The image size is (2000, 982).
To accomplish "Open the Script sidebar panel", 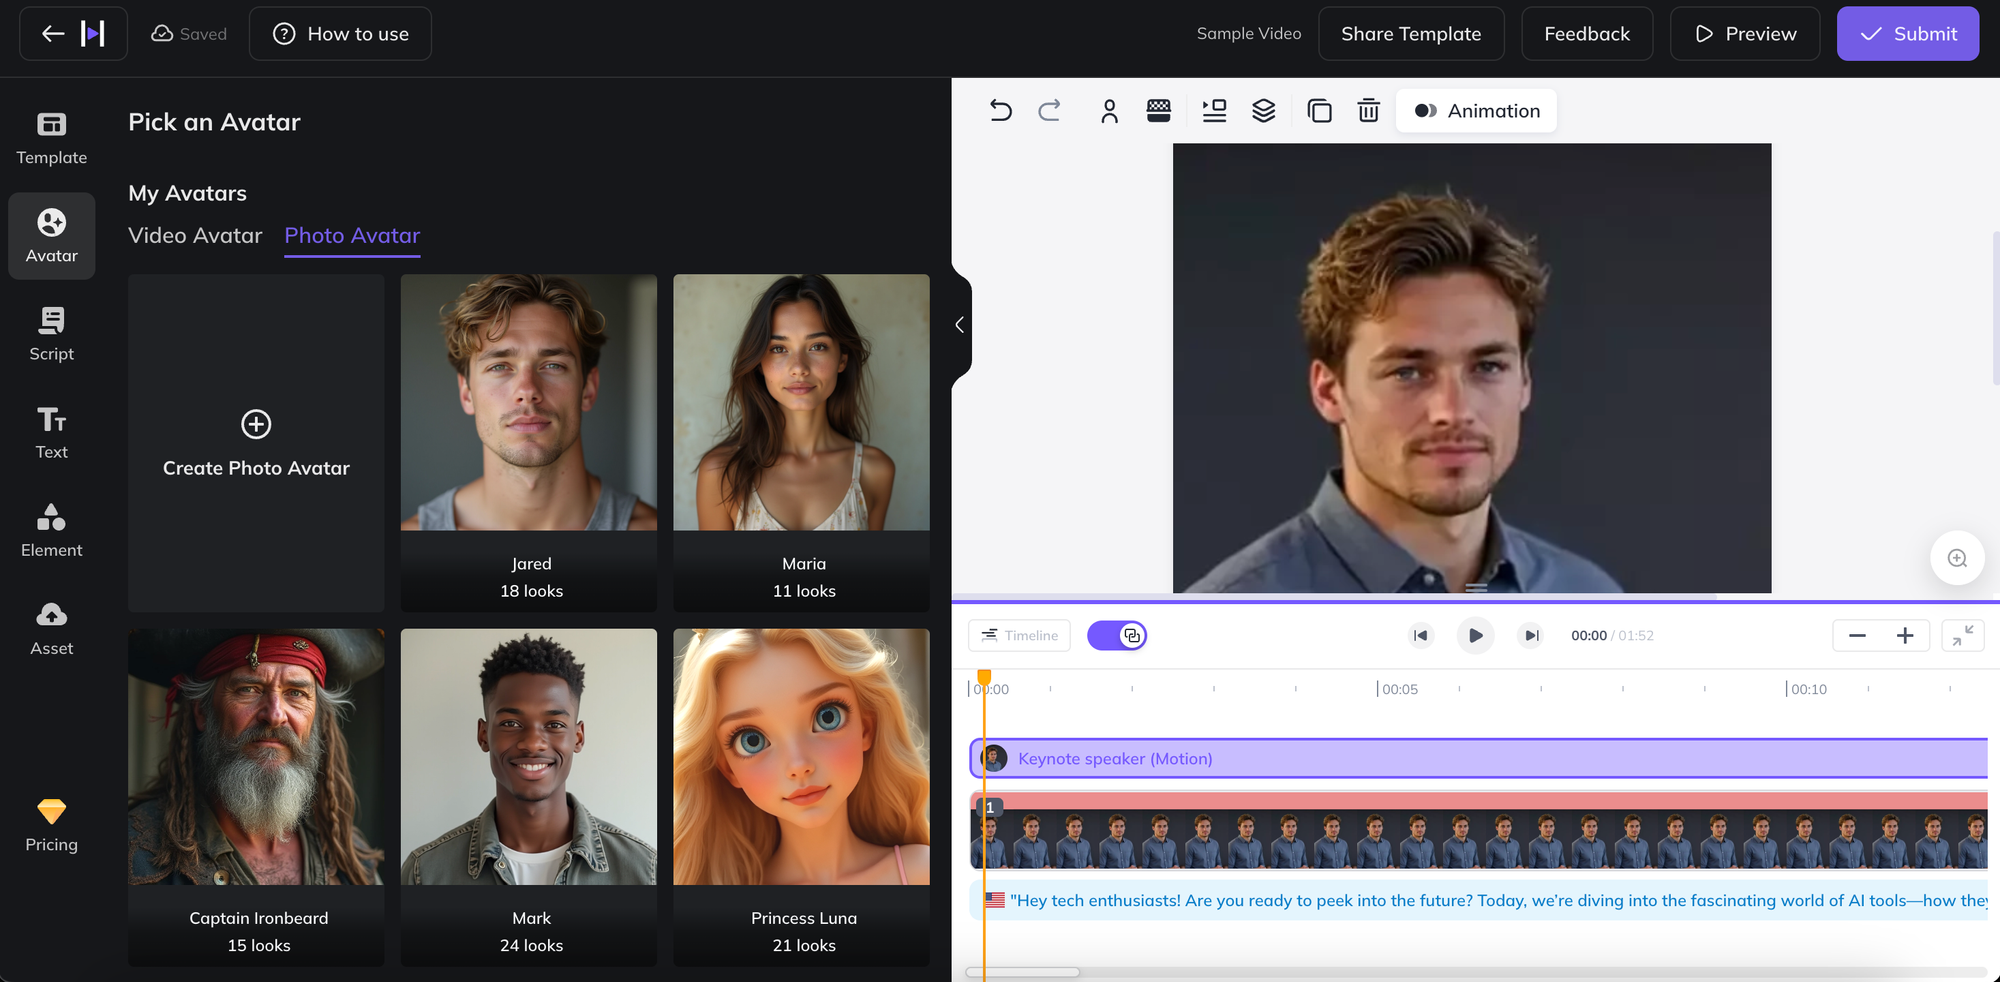I will 52,334.
